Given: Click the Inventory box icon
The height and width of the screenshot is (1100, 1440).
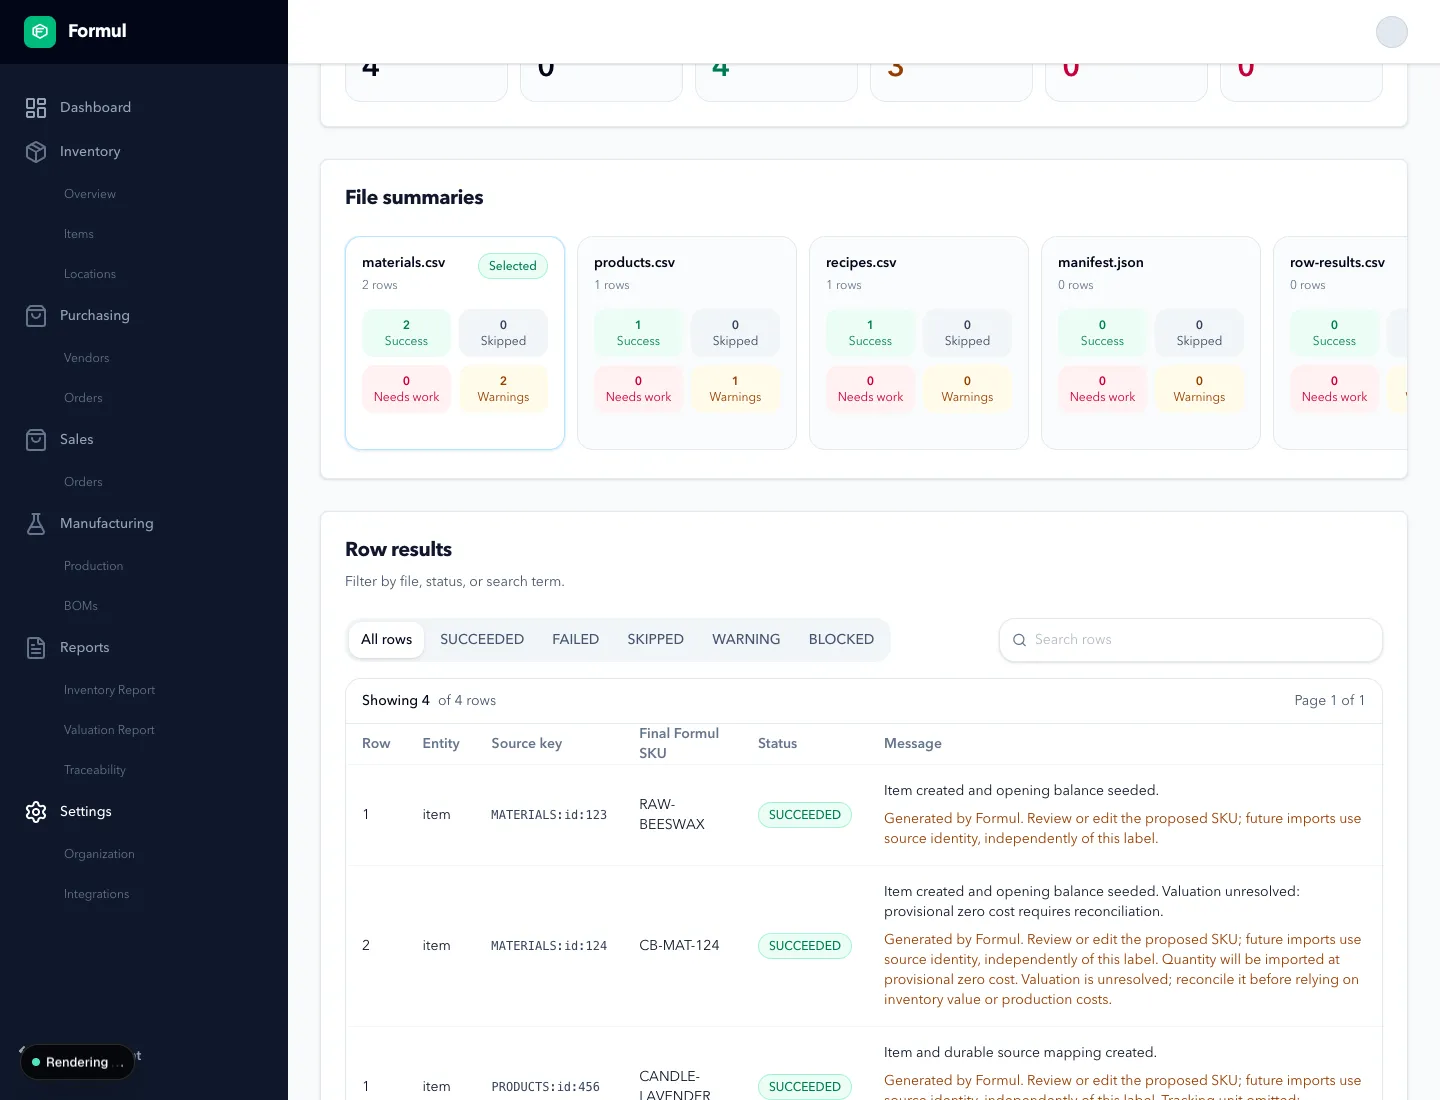Looking at the screenshot, I should pos(36,152).
